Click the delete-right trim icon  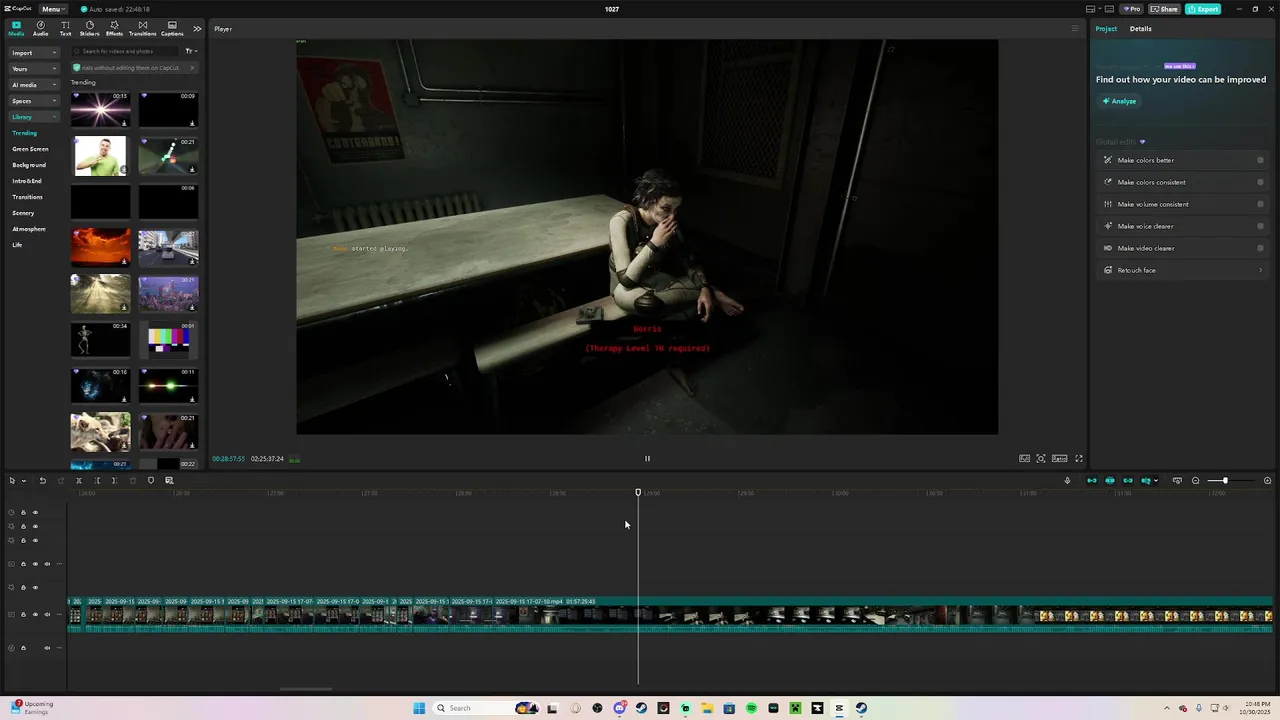(x=114, y=481)
